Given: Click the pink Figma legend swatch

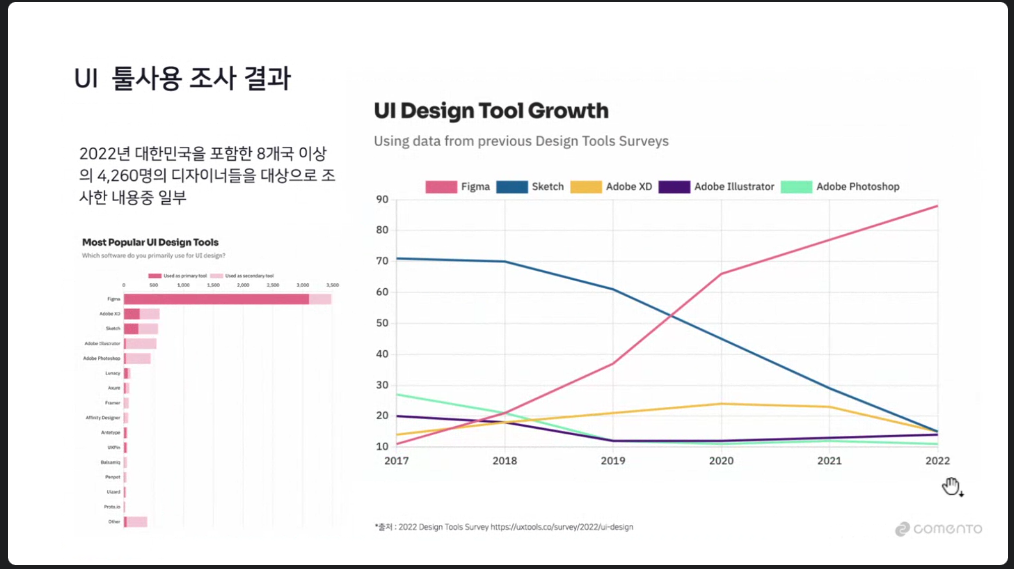Looking at the screenshot, I should pos(441,187).
